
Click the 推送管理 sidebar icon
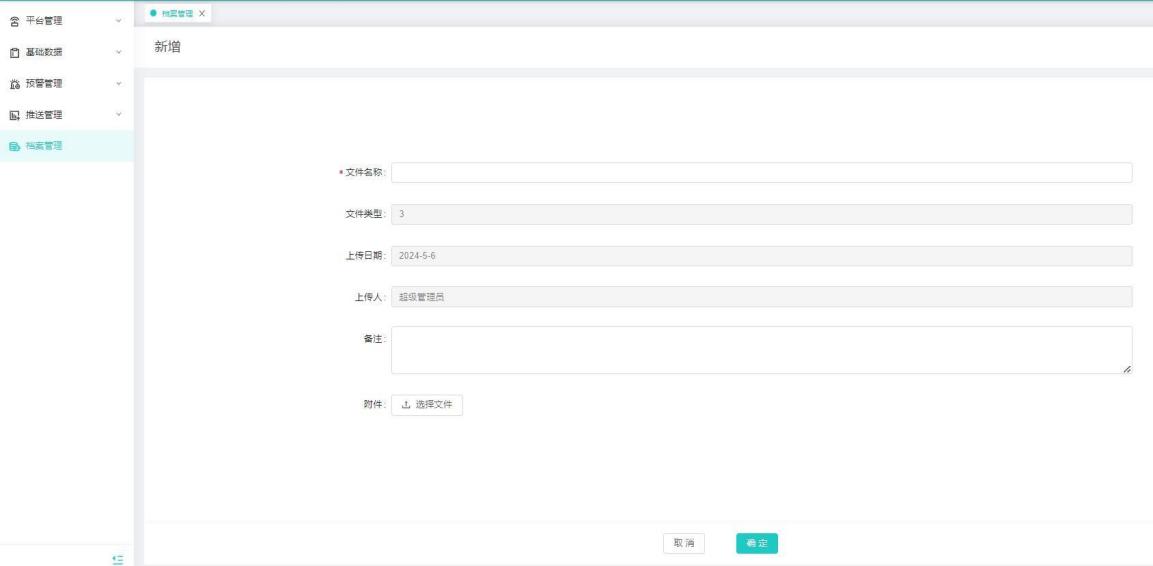(14, 114)
